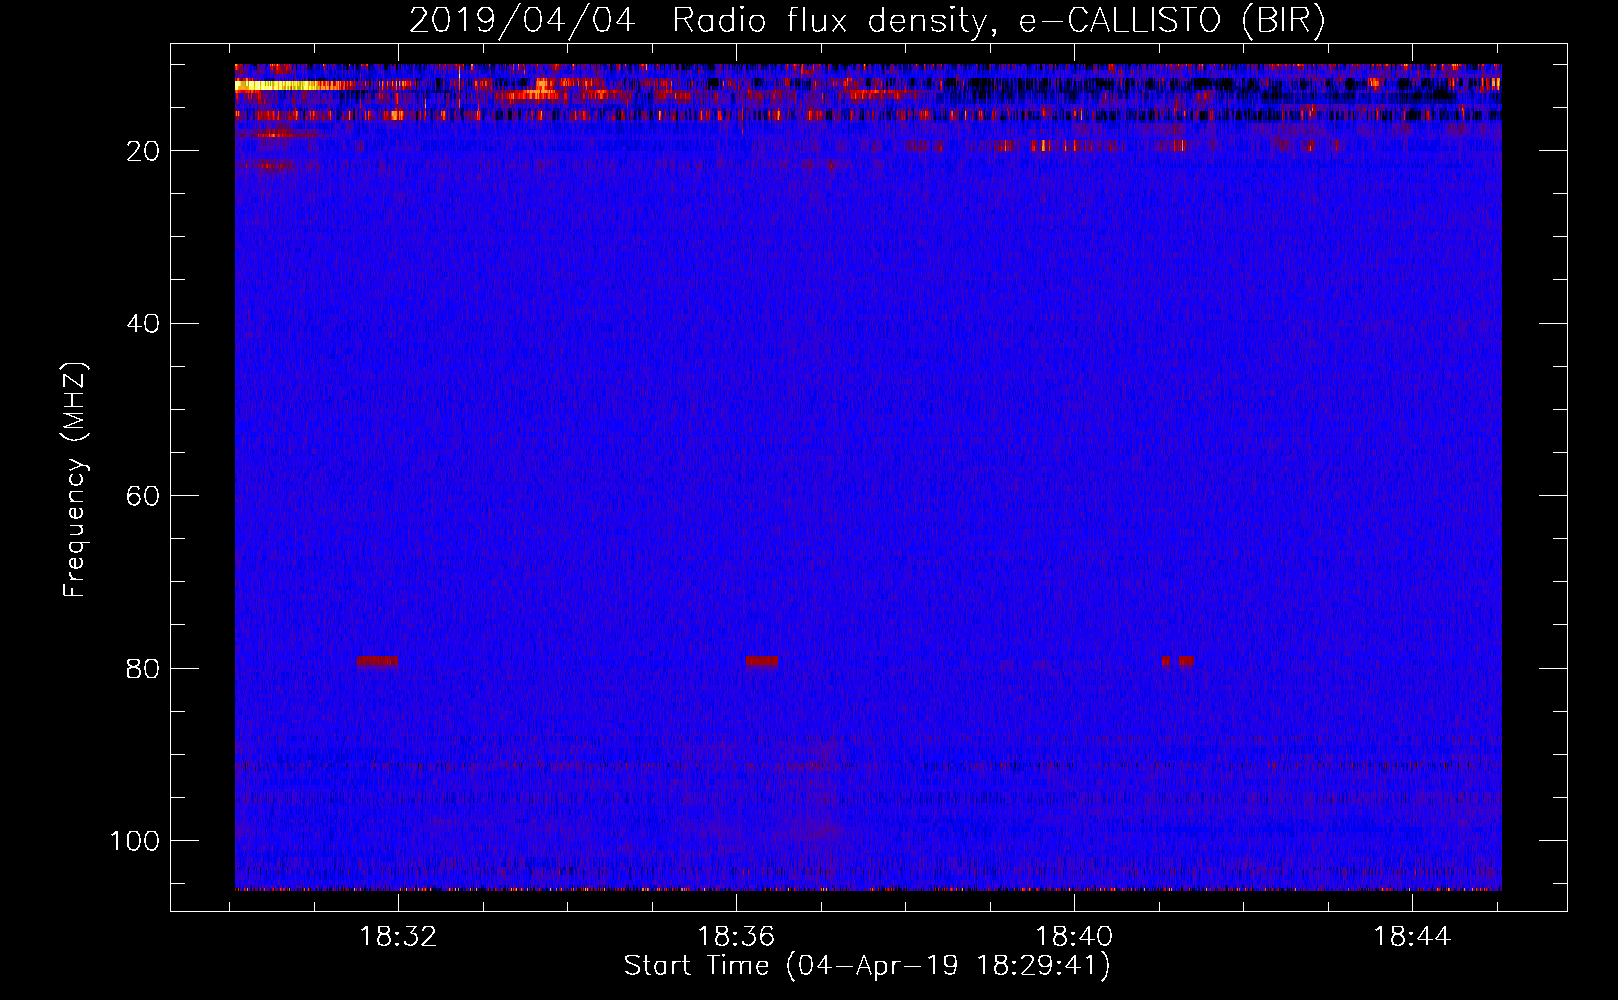The width and height of the screenshot is (1618, 1000).
Task: Click the split red burst near 18:41 at 80 MHz
Action: pyautogui.click(x=1177, y=661)
